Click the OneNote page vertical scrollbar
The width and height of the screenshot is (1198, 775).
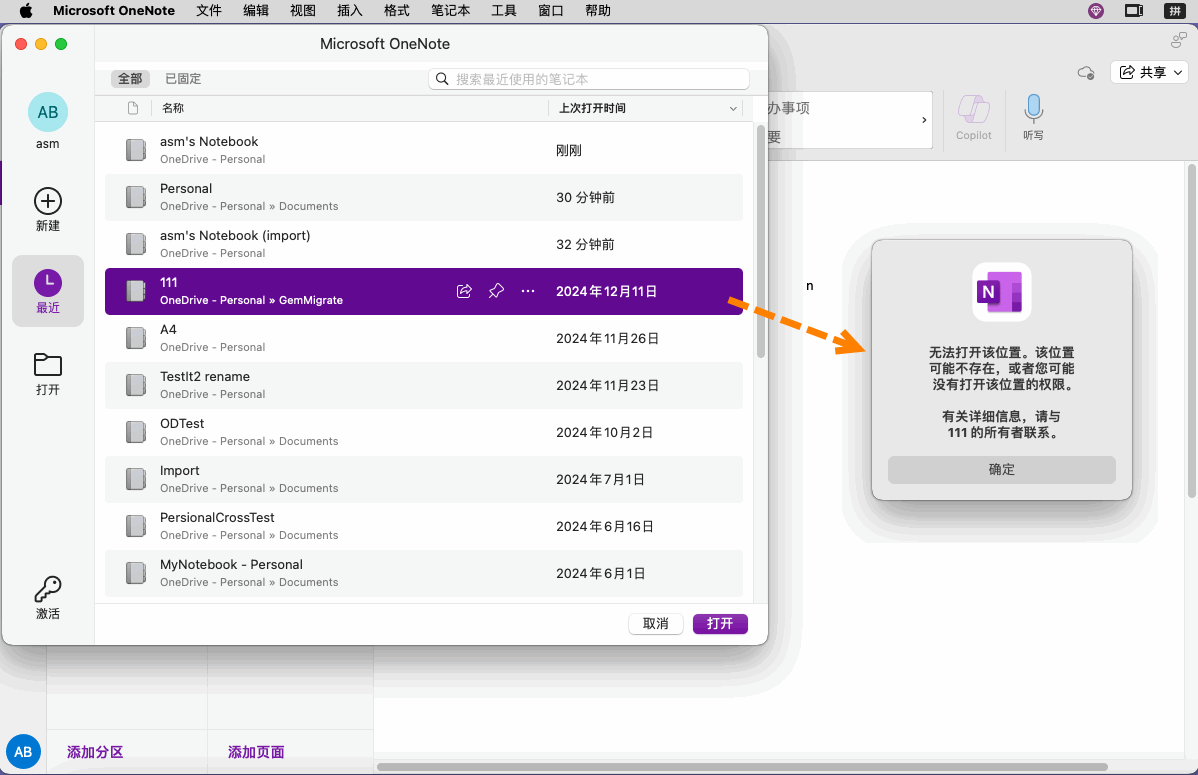pos(1192,331)
